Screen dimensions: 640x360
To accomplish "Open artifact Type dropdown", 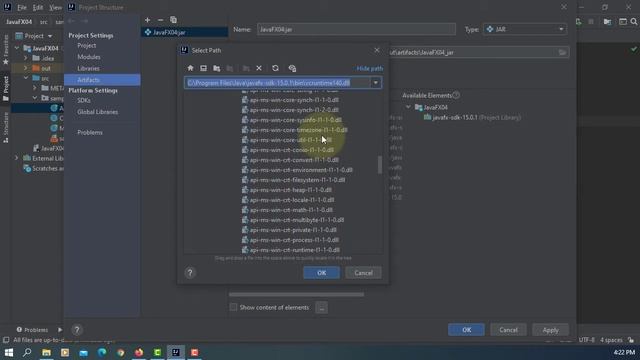I will point(524,29).
